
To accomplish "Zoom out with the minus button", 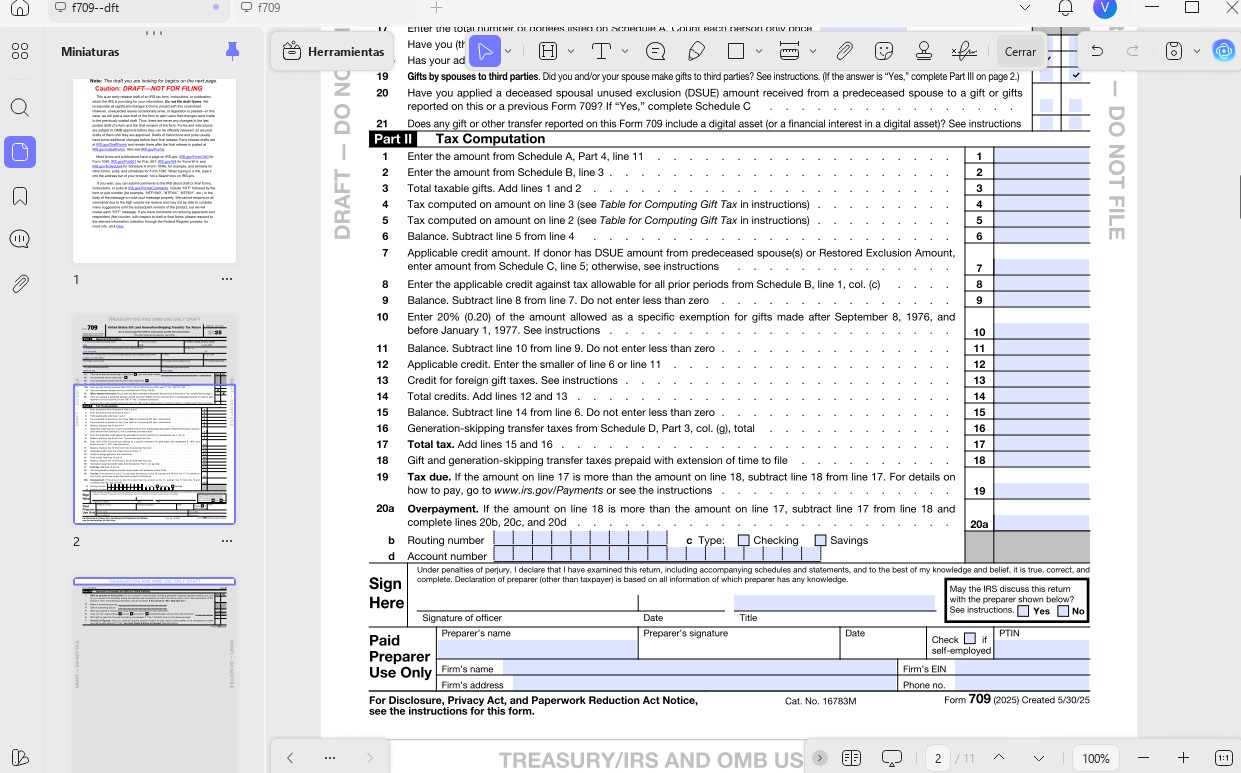I will [1144, 758].
